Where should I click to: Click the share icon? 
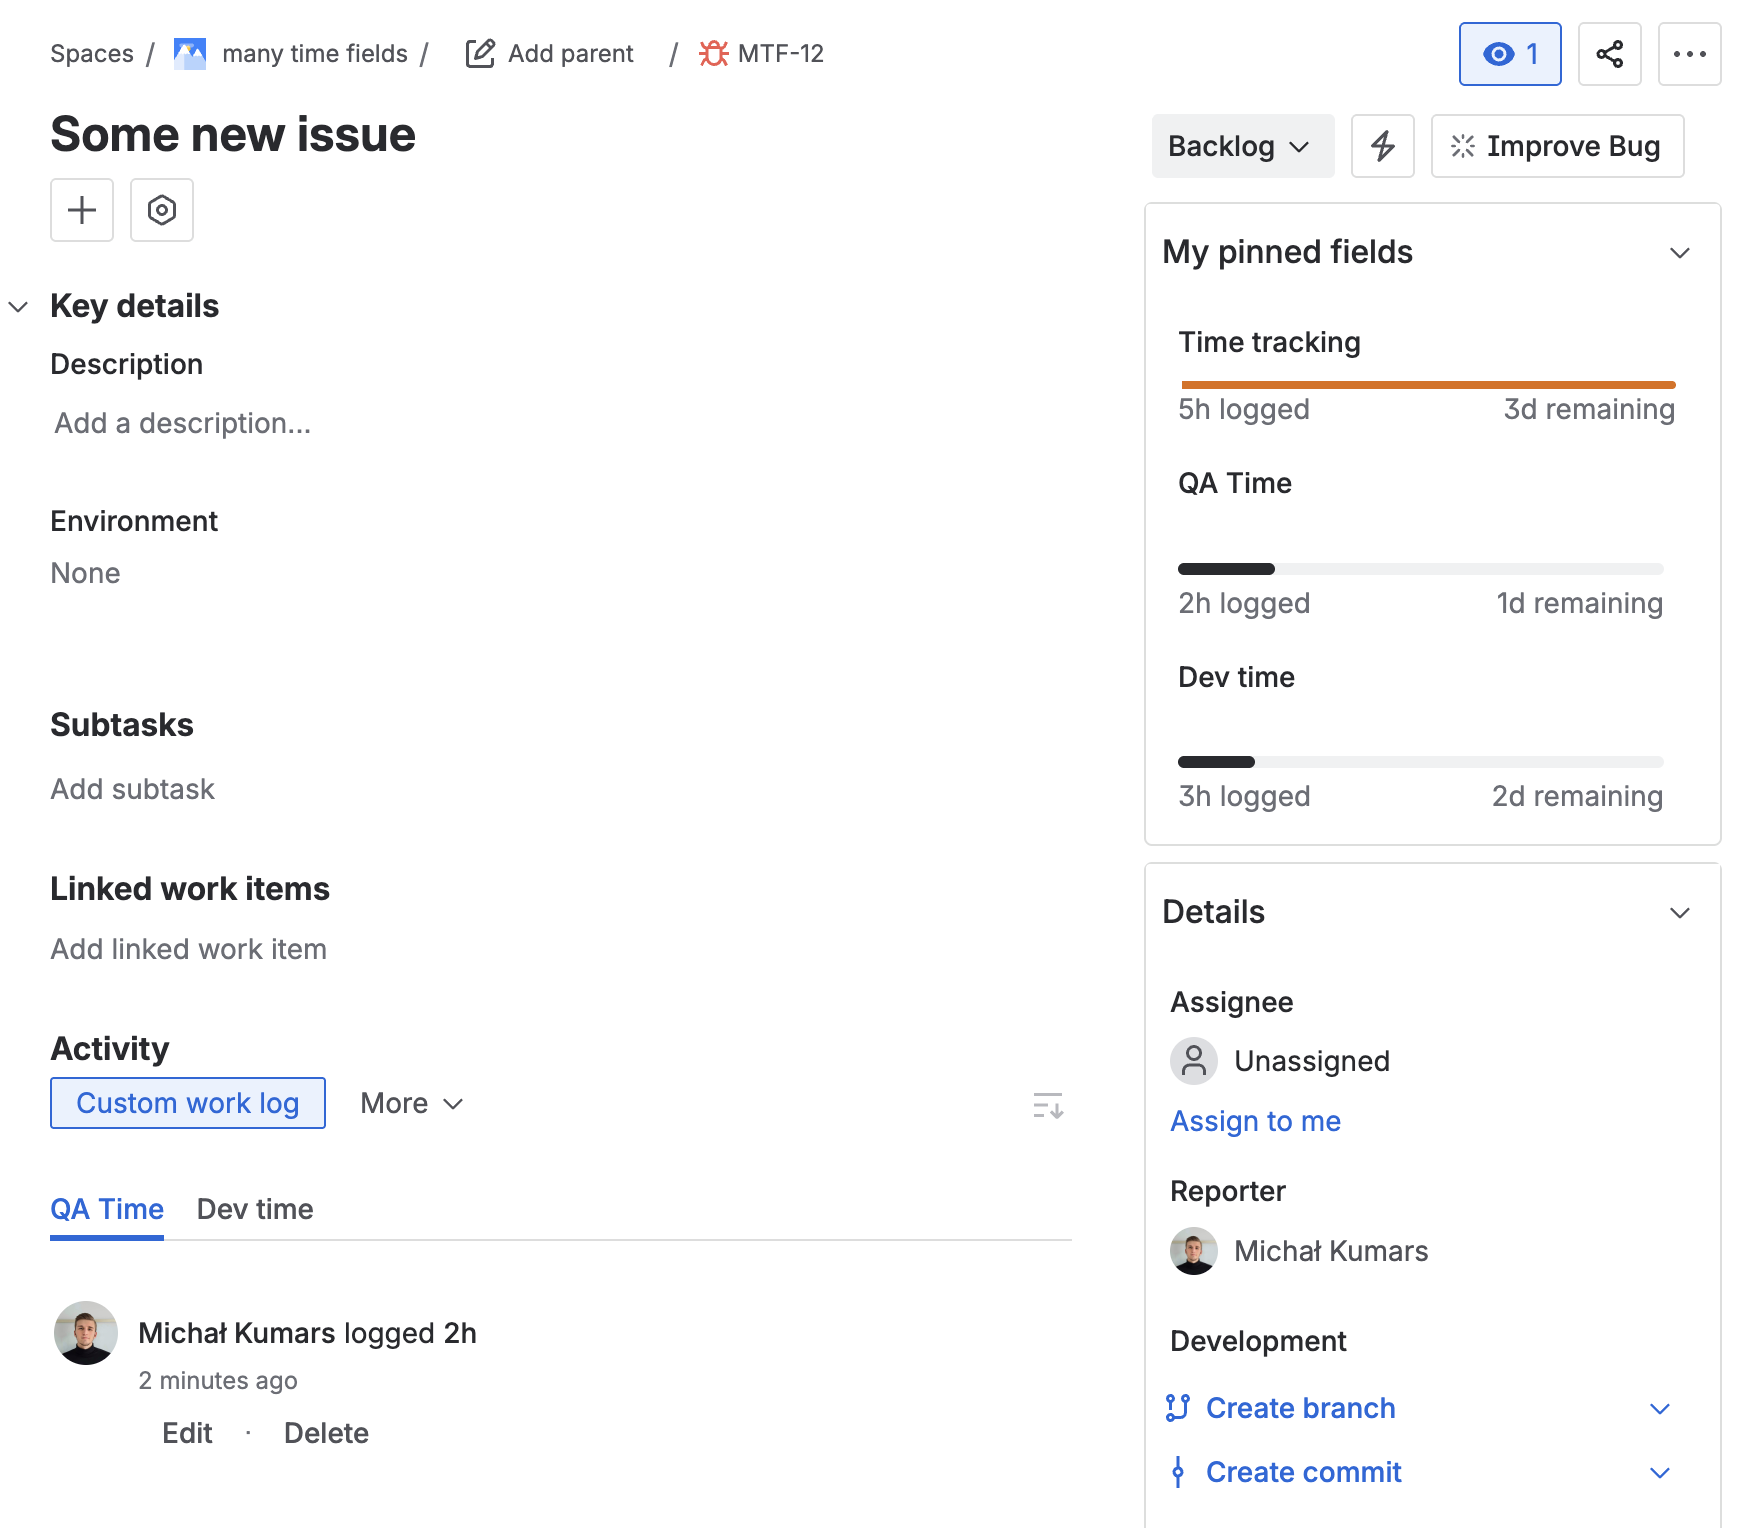(x=1609, y=54)
